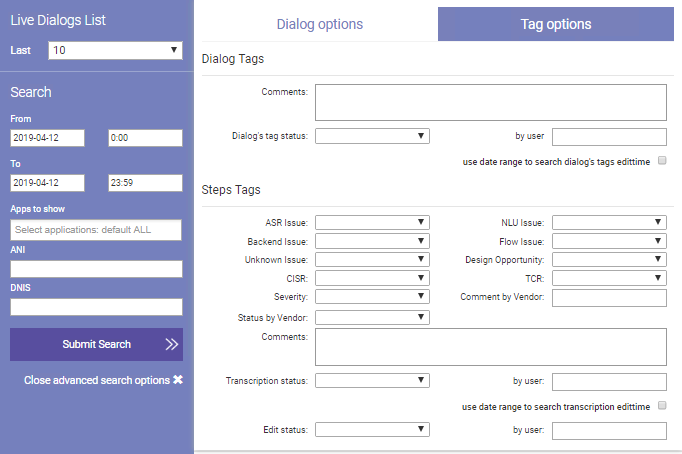Click the Apps to show selector field
This screenshot has width=682, height=454.
pos(96,231)
